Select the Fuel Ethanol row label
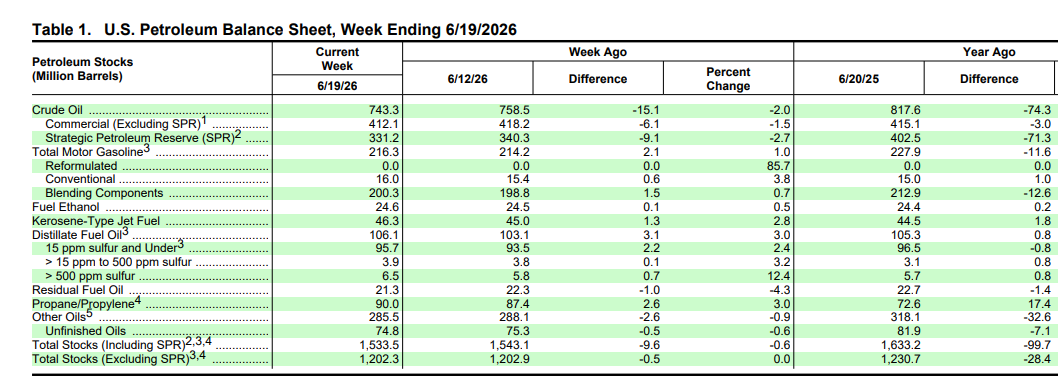Viewport: 1058px width, 392px height. pos(66,206)
